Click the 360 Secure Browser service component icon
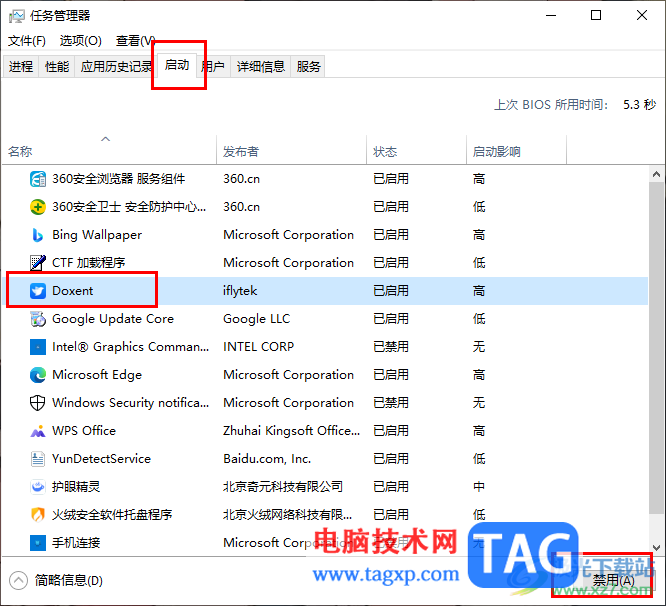The width and height of the screenshot is (666, 606). (x=38, y=179)
